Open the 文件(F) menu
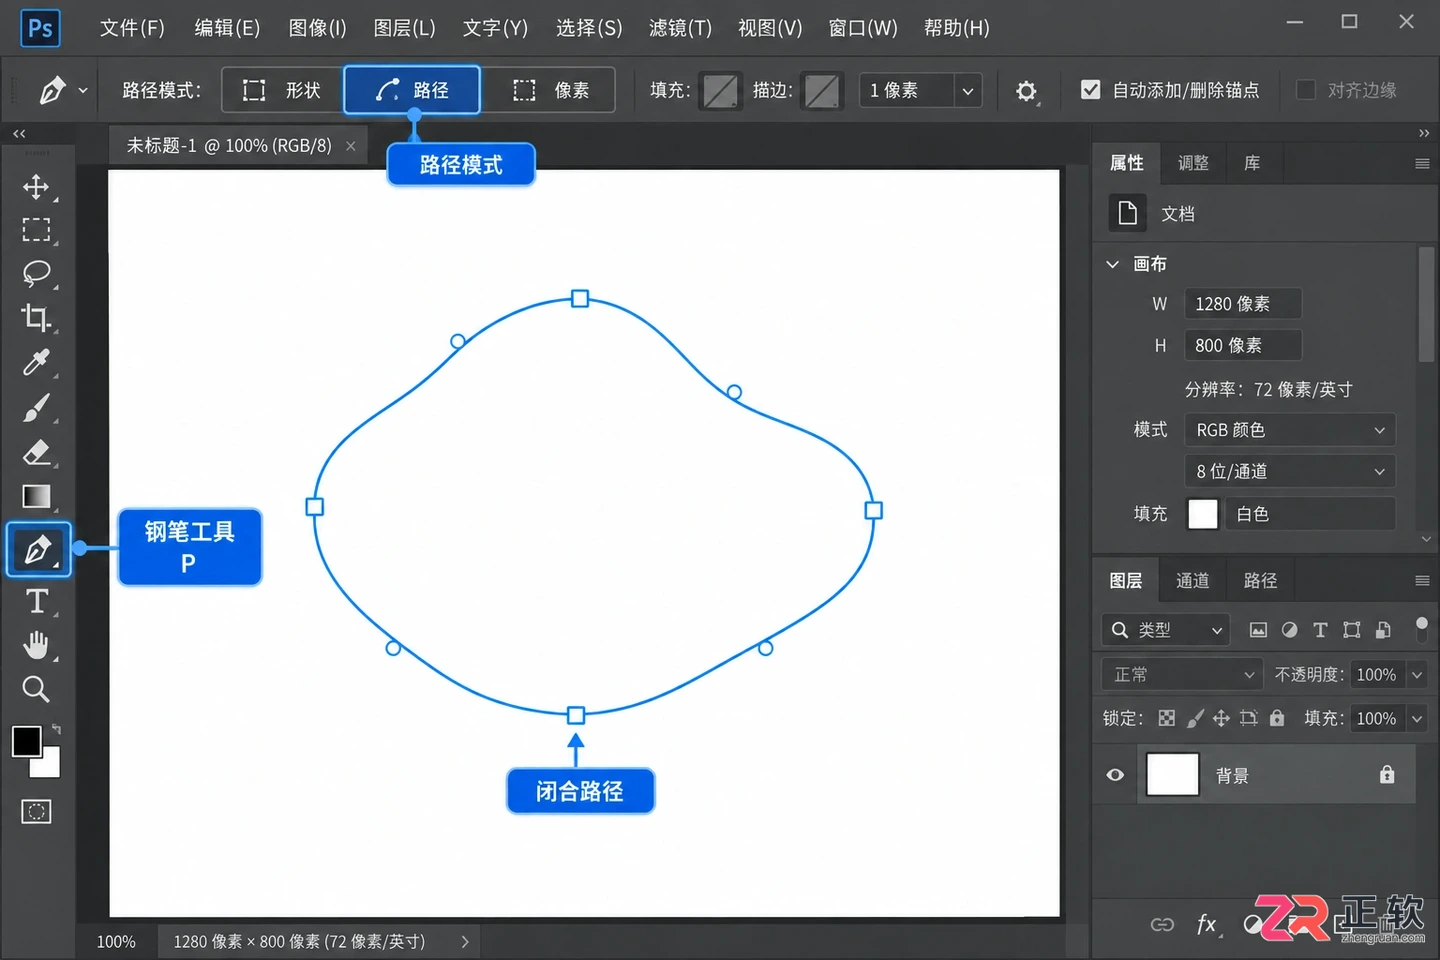 coord(132,28)
